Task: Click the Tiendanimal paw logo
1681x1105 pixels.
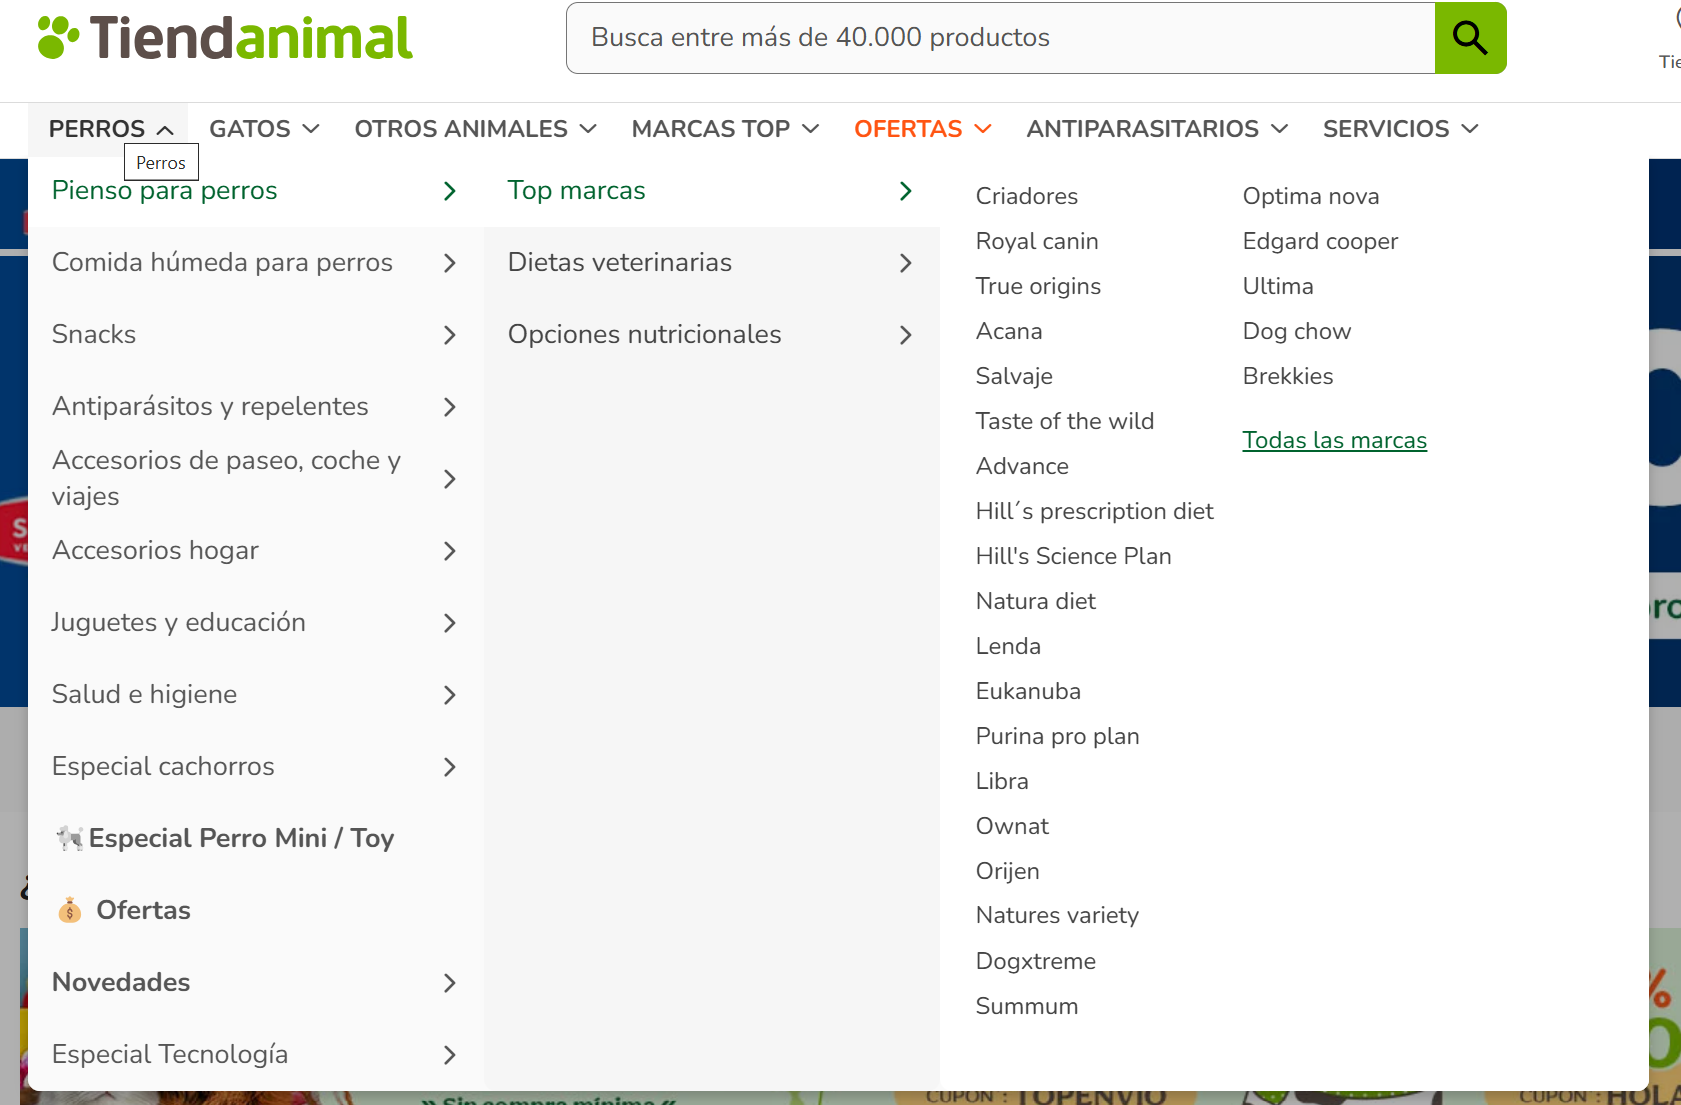Action: point(58,37)
